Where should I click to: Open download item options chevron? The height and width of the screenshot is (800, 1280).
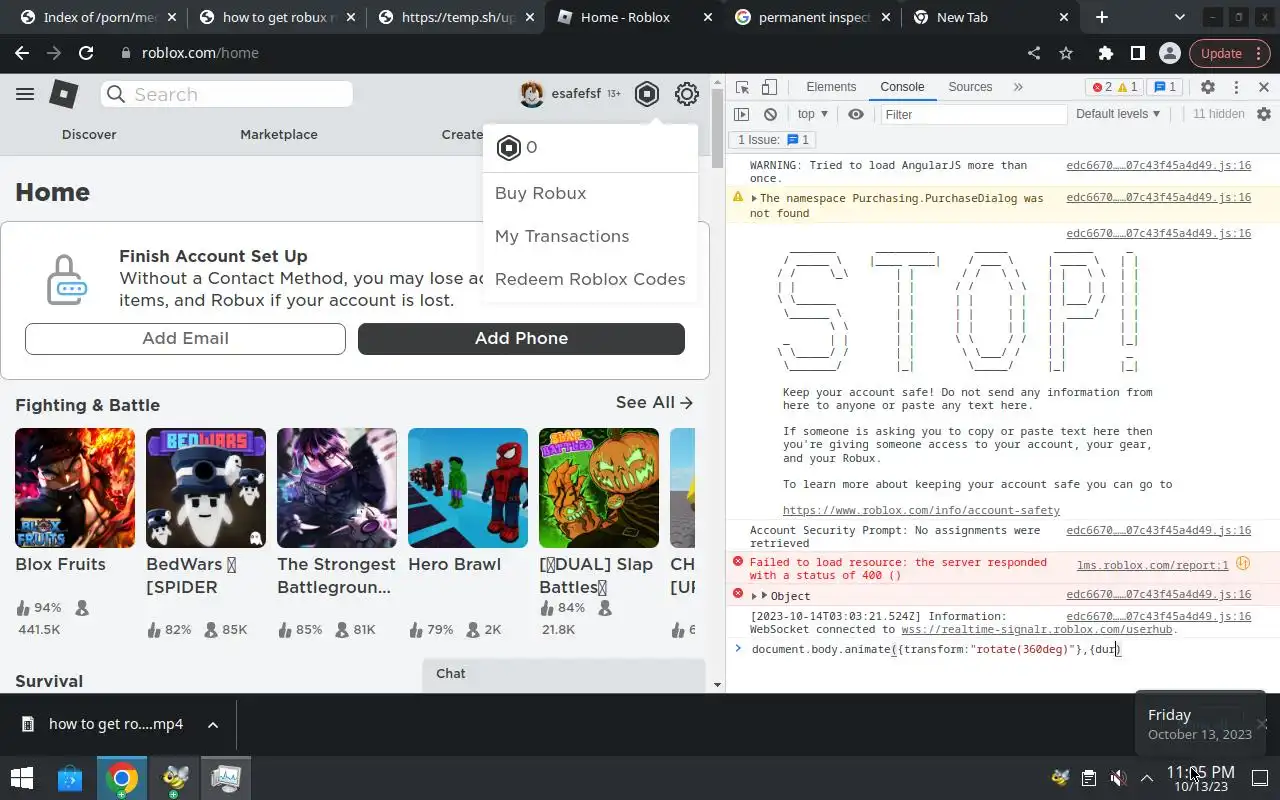point(212,725)
